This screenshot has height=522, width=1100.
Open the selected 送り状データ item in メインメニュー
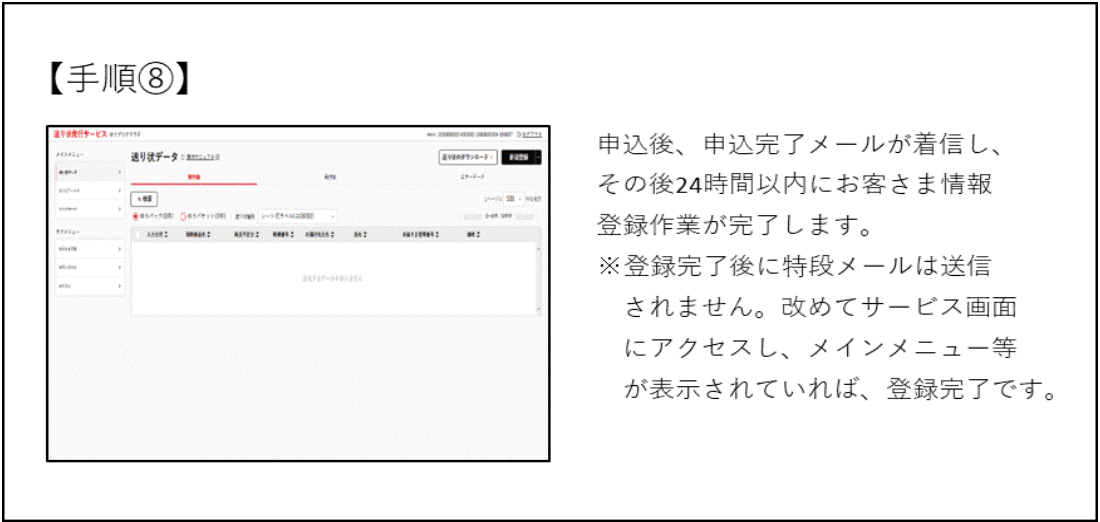point(89,171)
